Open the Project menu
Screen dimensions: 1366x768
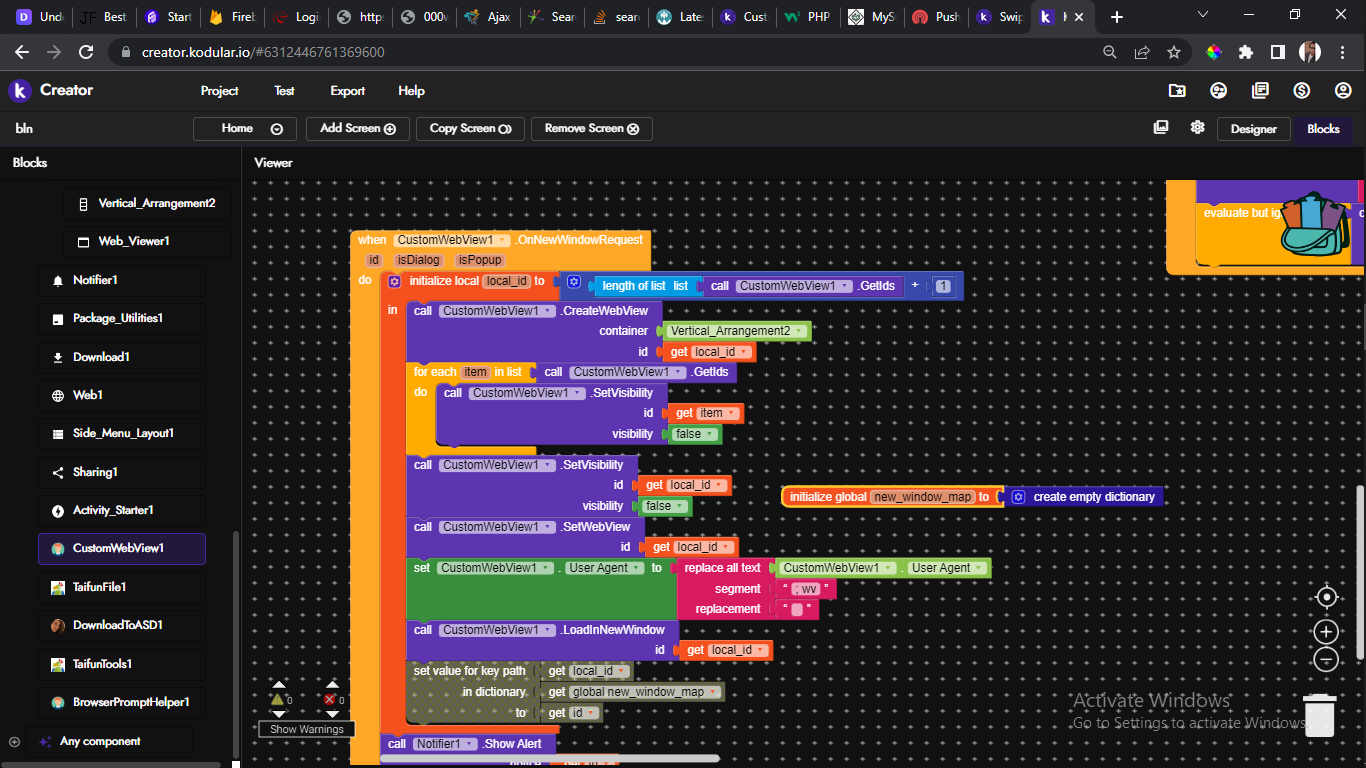tap(219, 91)
